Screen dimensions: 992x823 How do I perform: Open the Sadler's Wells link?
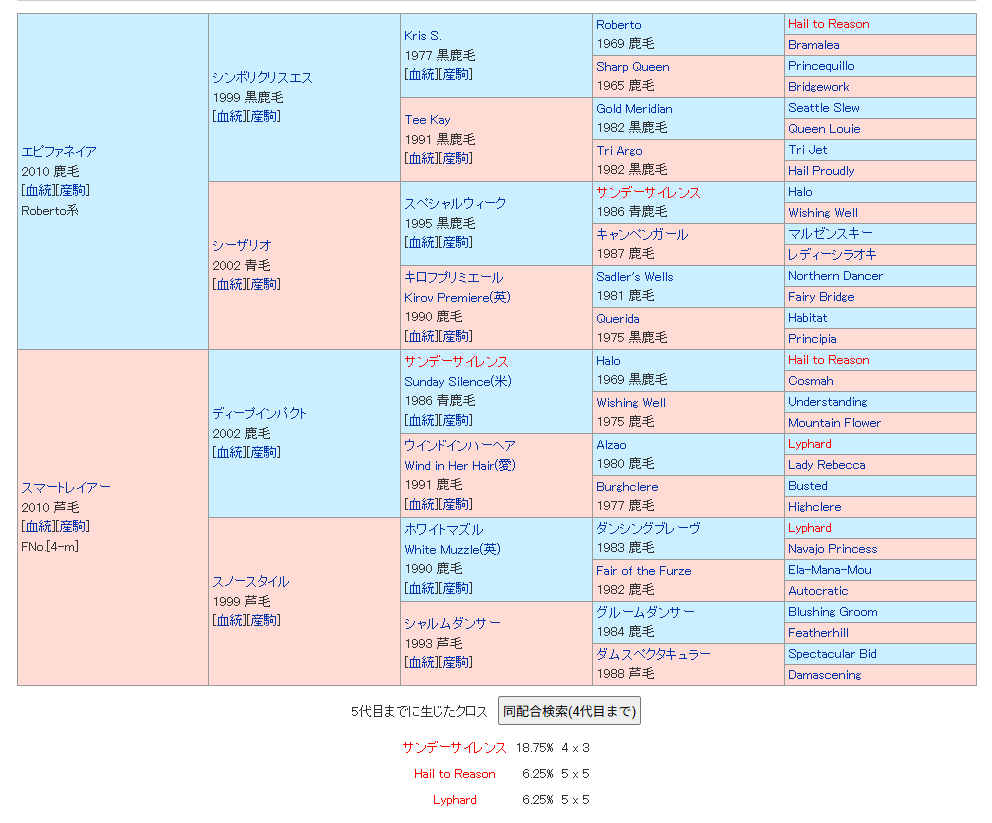635,276
